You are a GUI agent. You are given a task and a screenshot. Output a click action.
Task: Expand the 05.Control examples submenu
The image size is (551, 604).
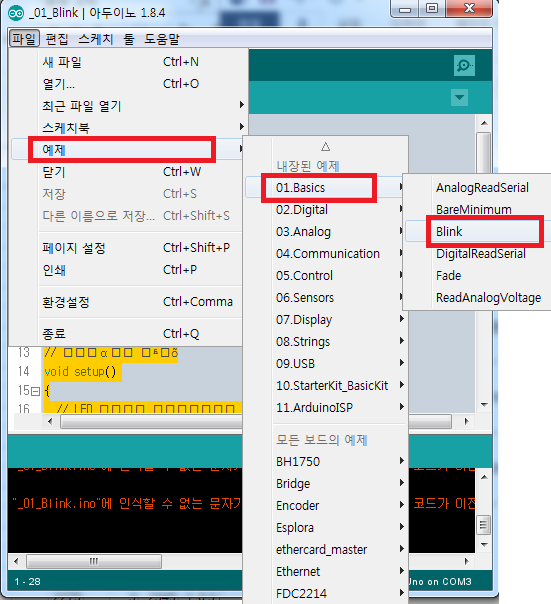(x=326, y=275)
